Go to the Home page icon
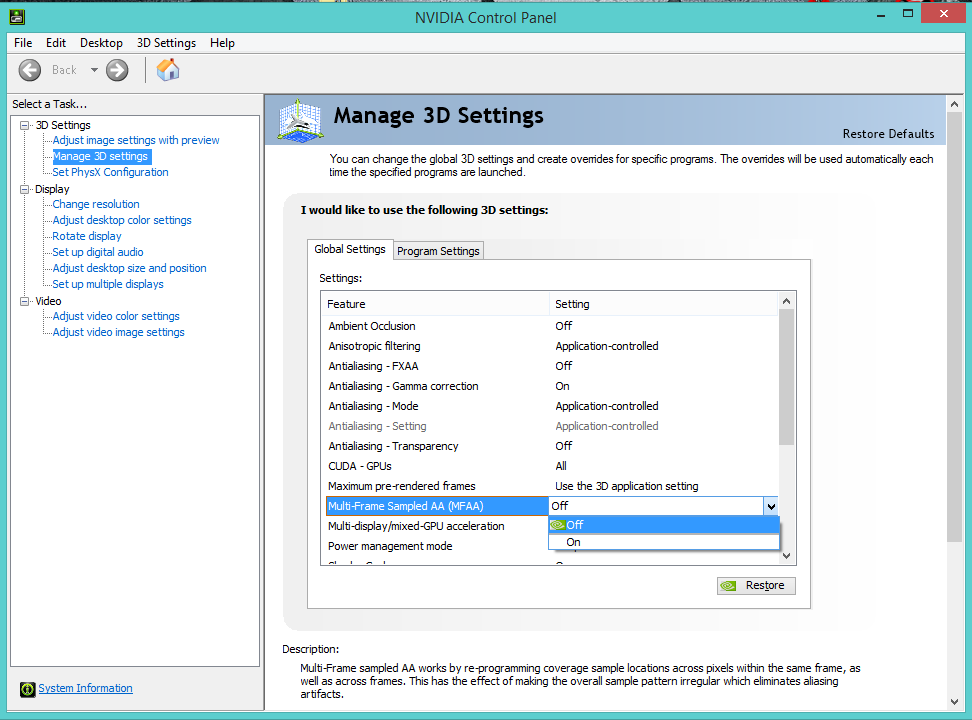 (168, 70)
